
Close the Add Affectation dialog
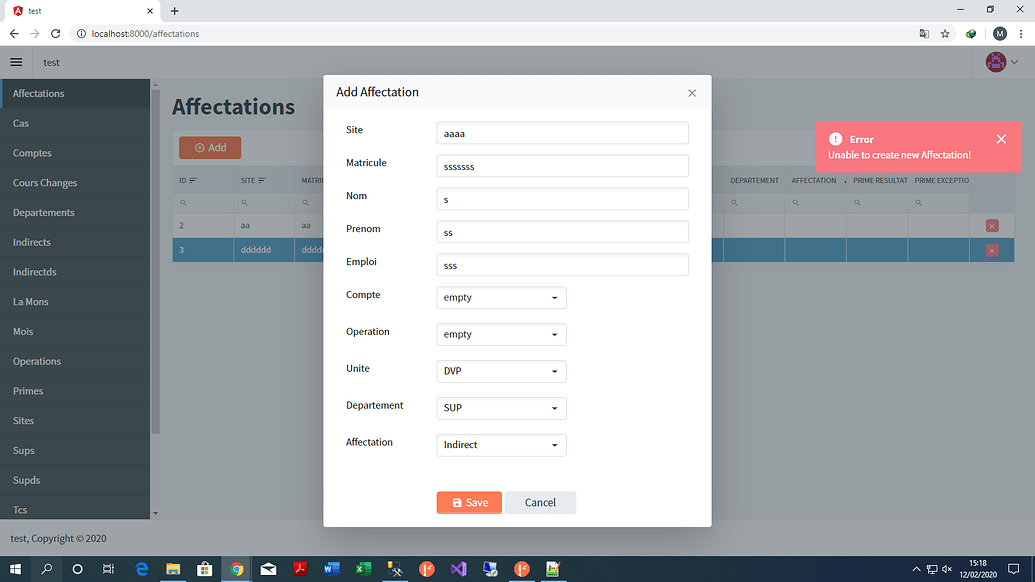coord(691,92)
